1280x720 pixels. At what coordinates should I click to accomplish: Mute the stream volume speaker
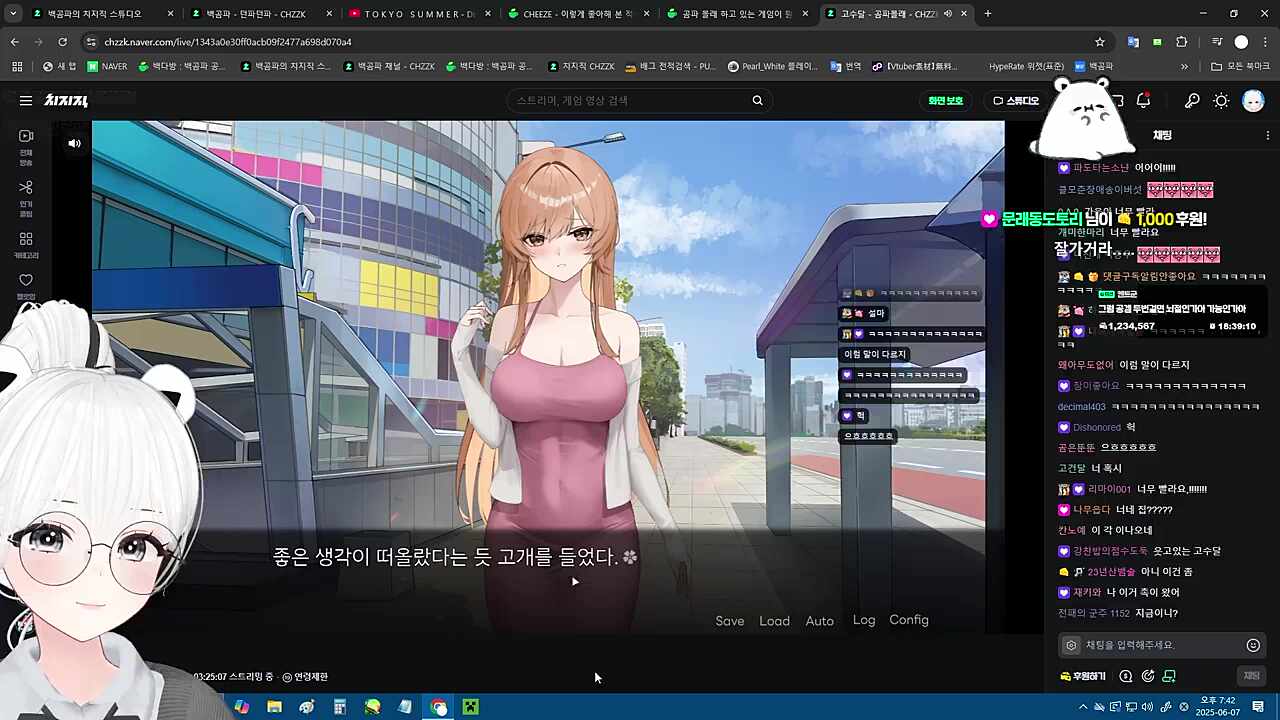(74, 143)
